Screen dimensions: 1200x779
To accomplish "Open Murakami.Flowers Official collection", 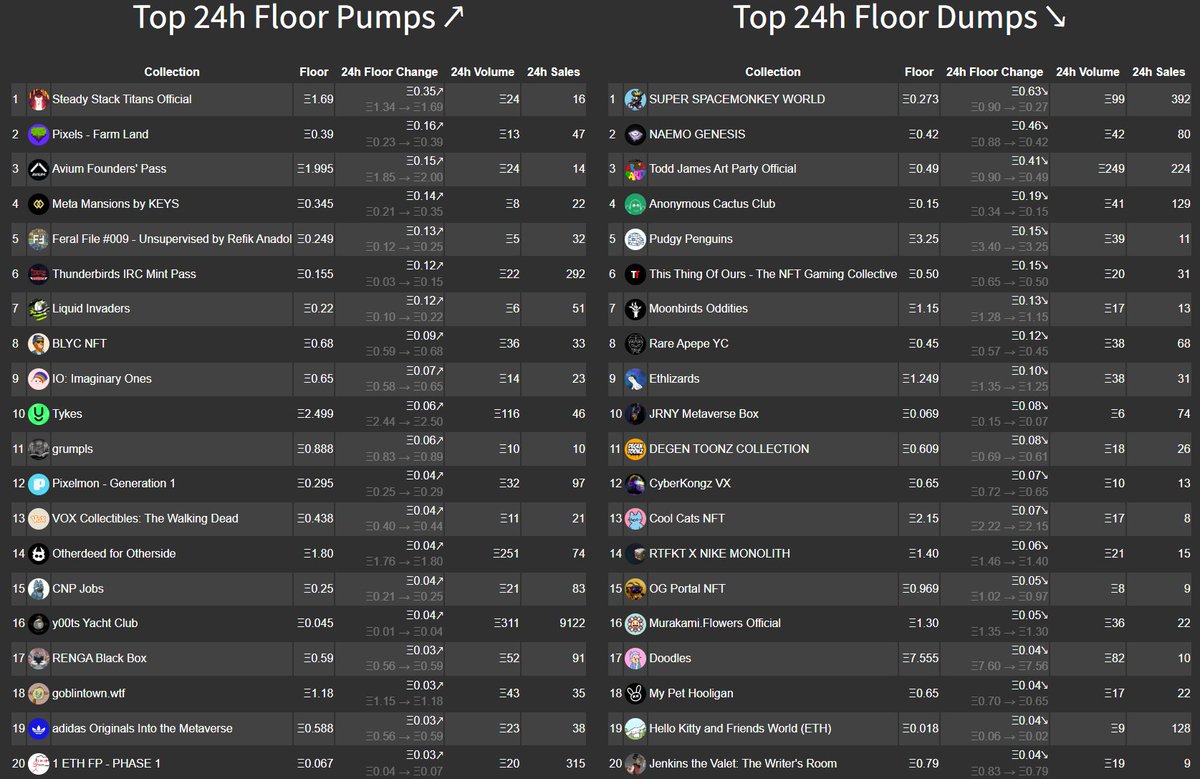I will pyautogui.click(x=715, y=623).
